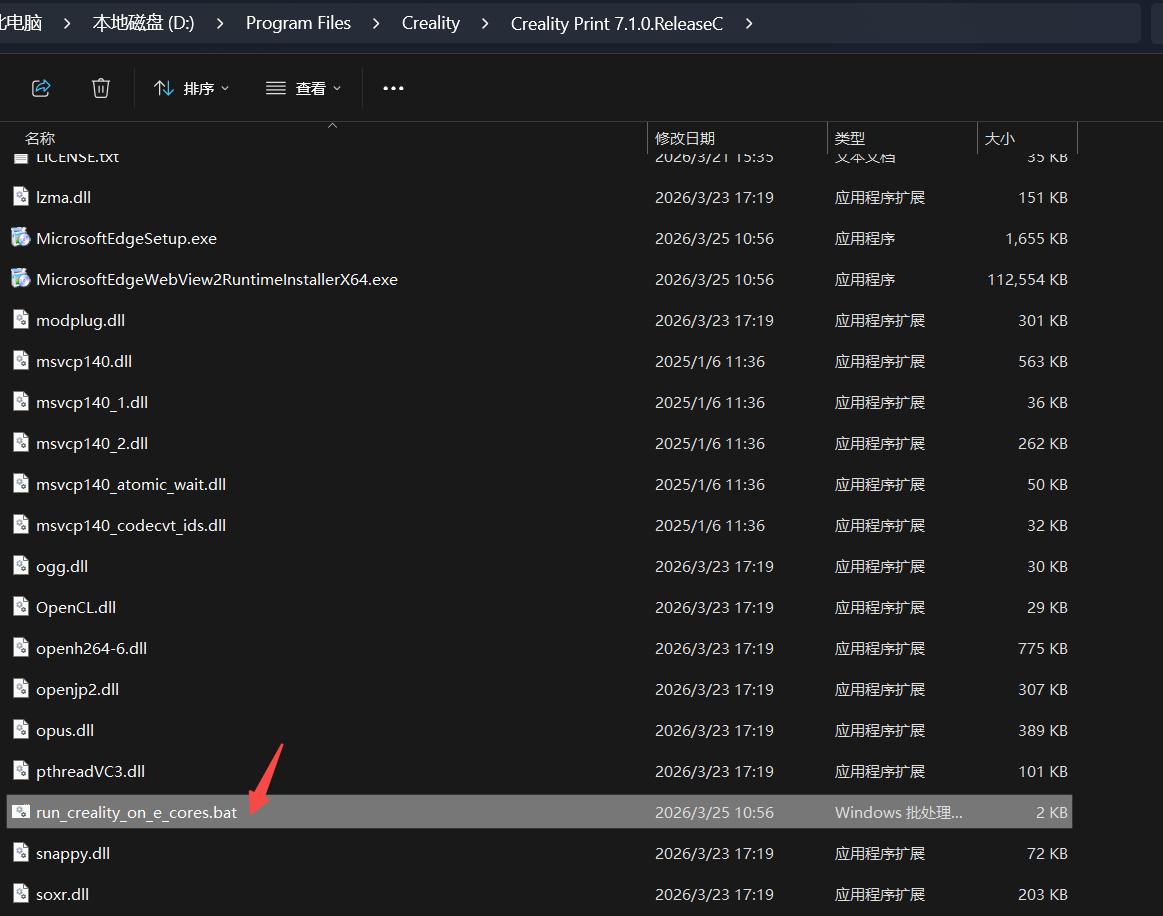Sort by the 大小 column header

(x=999, y=138)
